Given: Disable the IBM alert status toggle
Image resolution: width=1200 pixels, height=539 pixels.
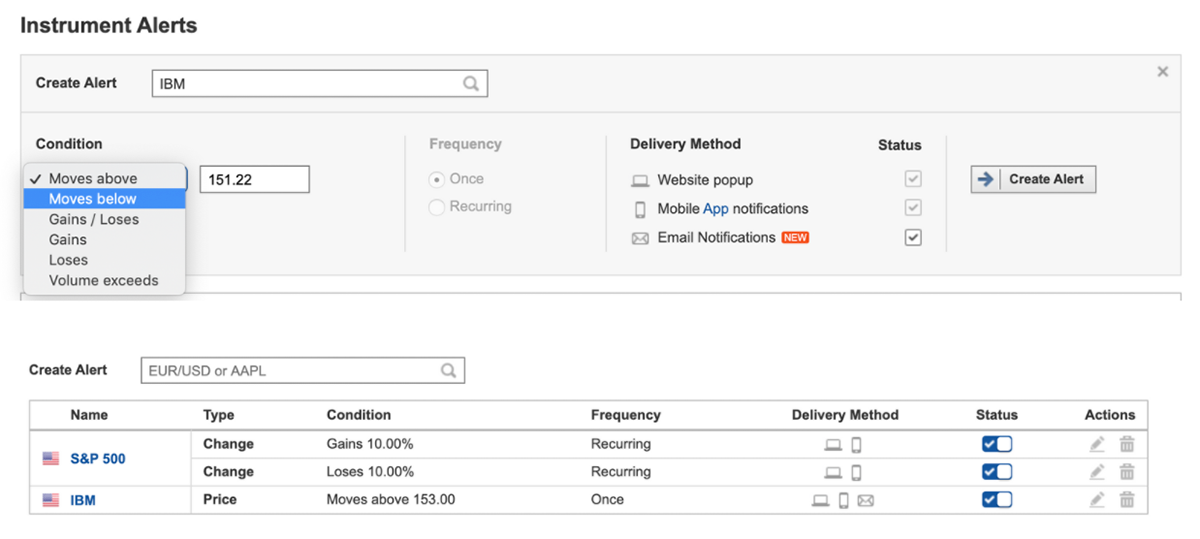Looking at the screenshot, I should tap(997, 500).
